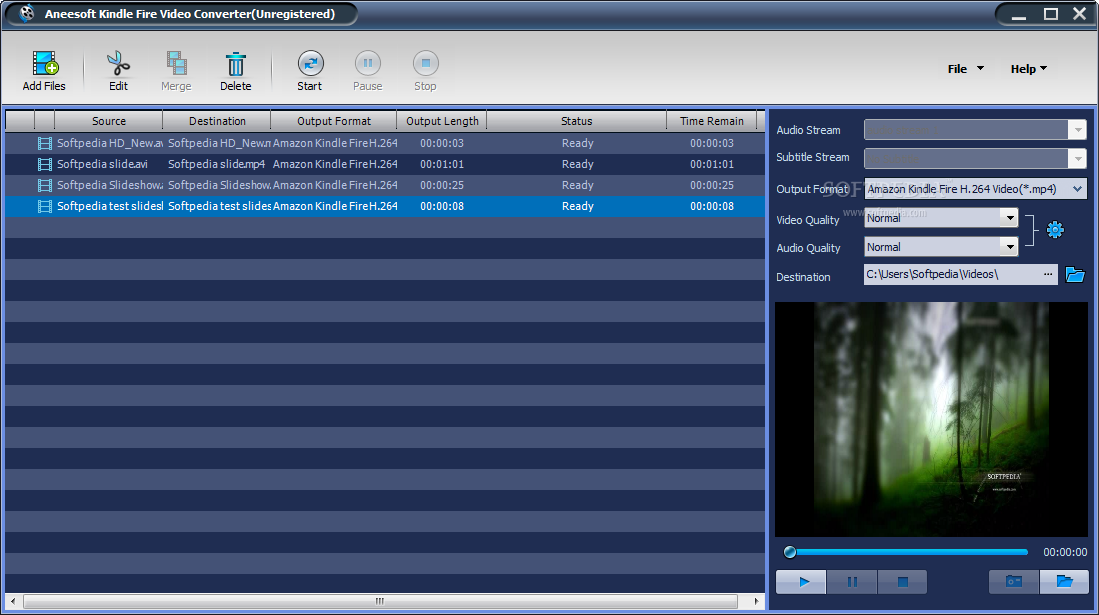The height and width of the screenshot is (615, 1099).
Task: Browse destination path with the ellipsis button
Action: (1048, 274)
